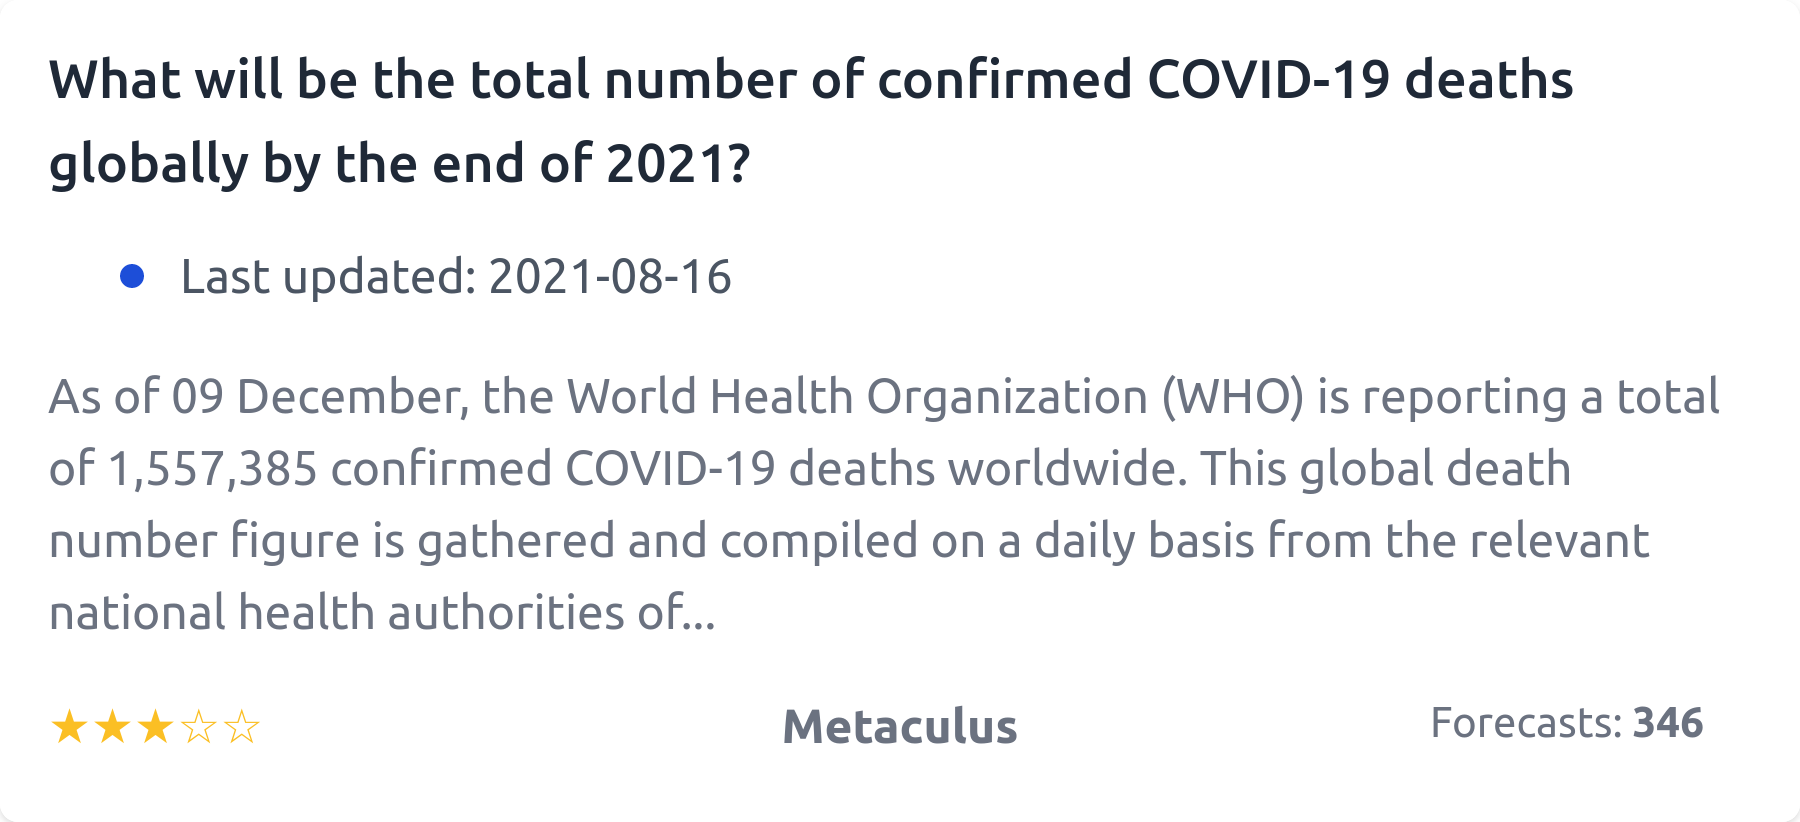Click the fourth empty star outline
1800x822 pixels.
199,727
